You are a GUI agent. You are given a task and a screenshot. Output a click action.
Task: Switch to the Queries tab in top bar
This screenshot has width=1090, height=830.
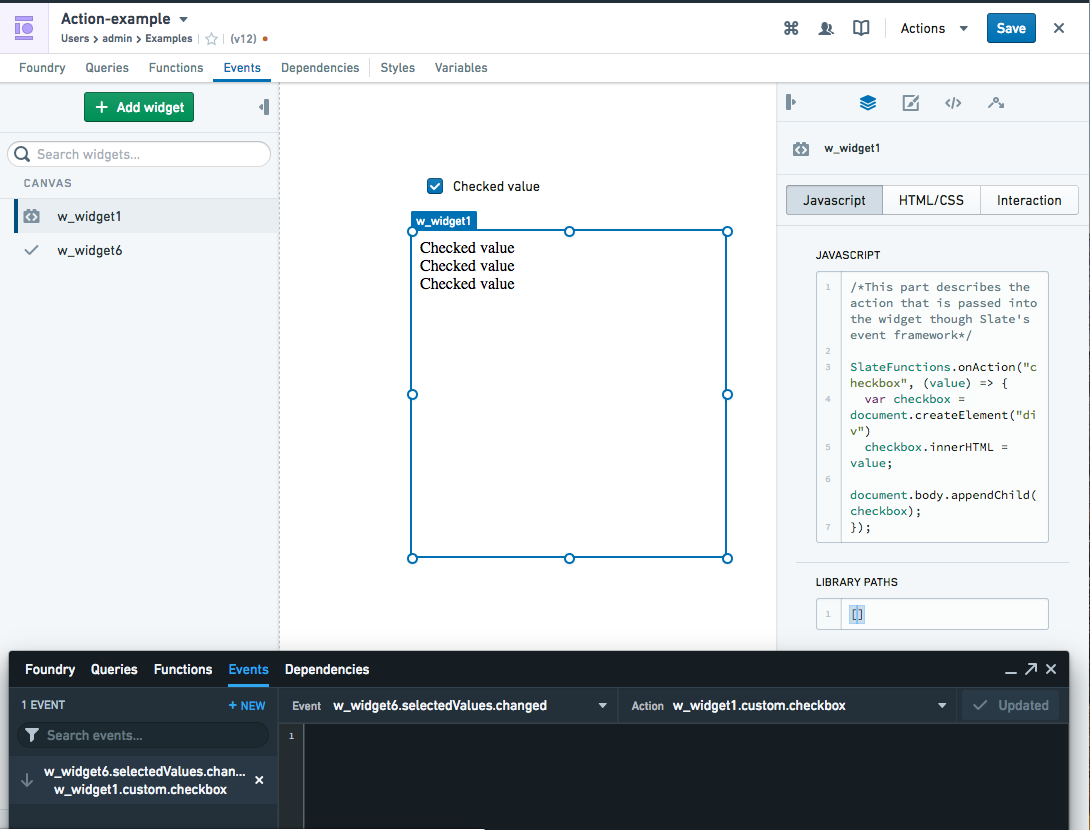coord(107,67)
